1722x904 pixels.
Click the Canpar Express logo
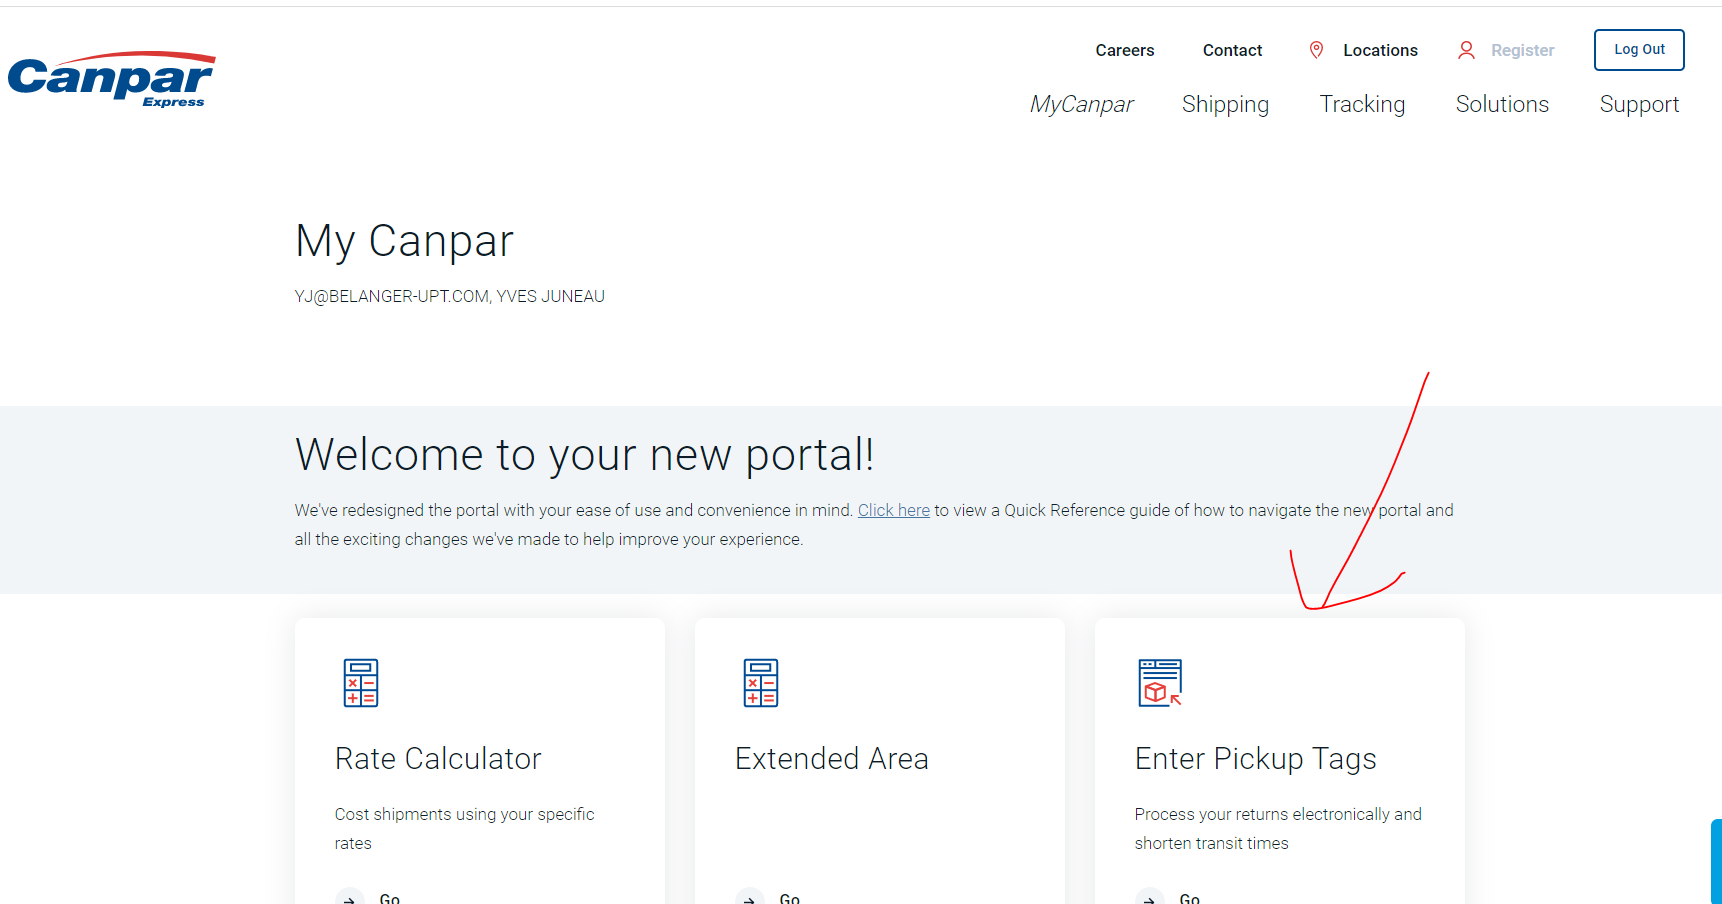tap(111, 79)
